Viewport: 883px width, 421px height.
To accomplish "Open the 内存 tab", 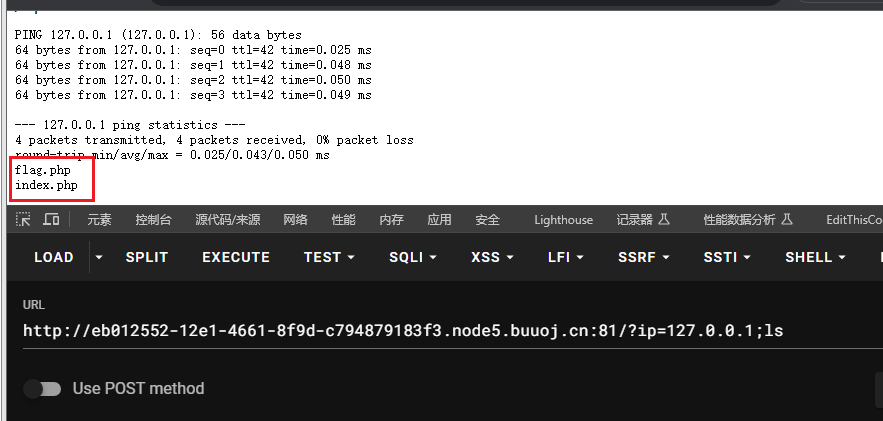I will (x=391, y=220).
